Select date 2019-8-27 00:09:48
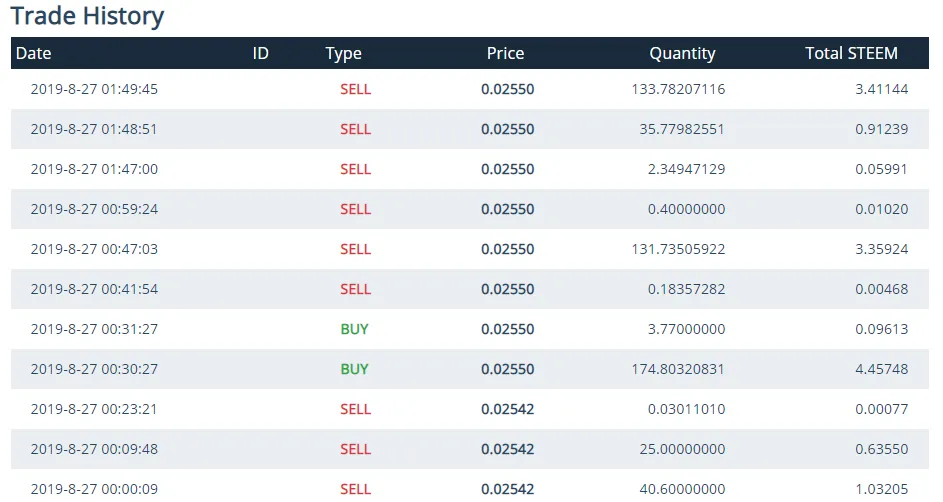 point(94,449)
